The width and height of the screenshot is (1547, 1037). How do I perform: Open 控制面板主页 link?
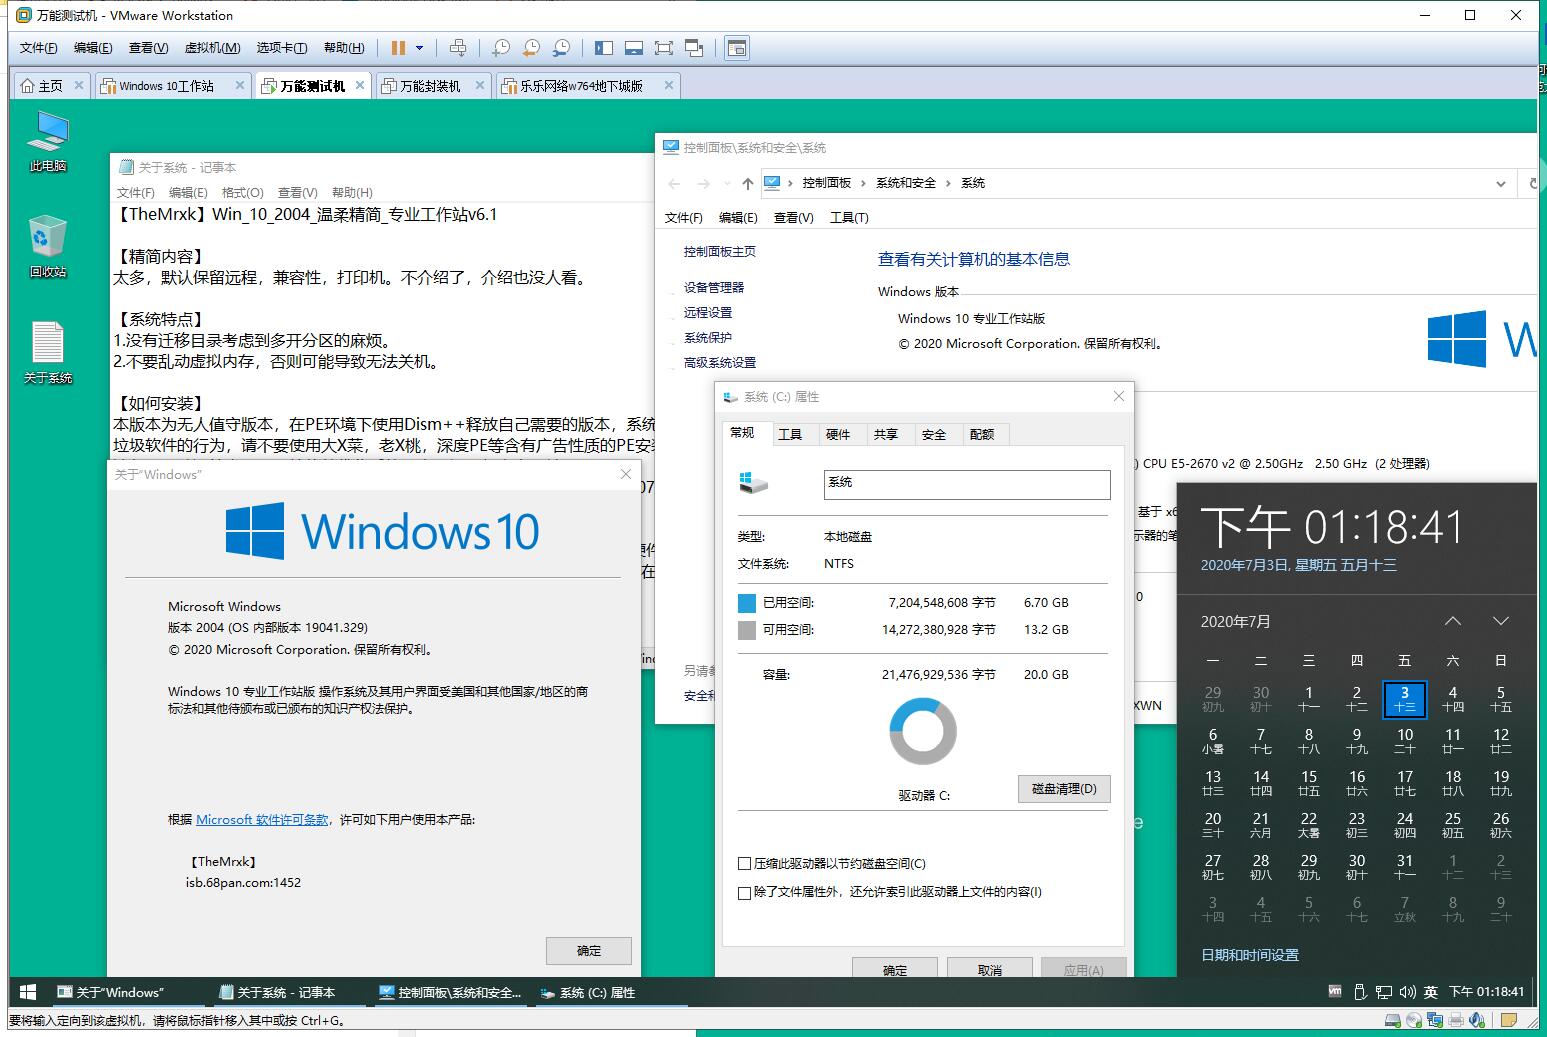(720, 252)
